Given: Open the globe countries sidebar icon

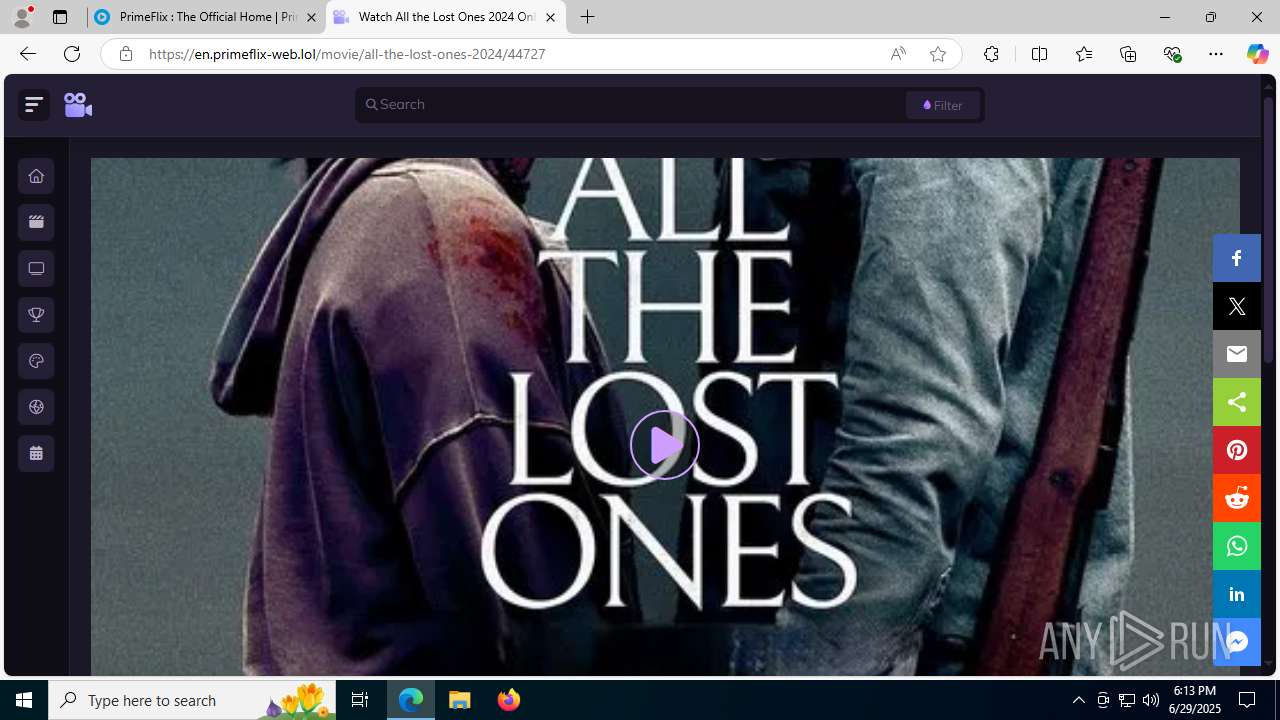Looking at the screenshot, I should pyautogui.click(x=36, y=407).
